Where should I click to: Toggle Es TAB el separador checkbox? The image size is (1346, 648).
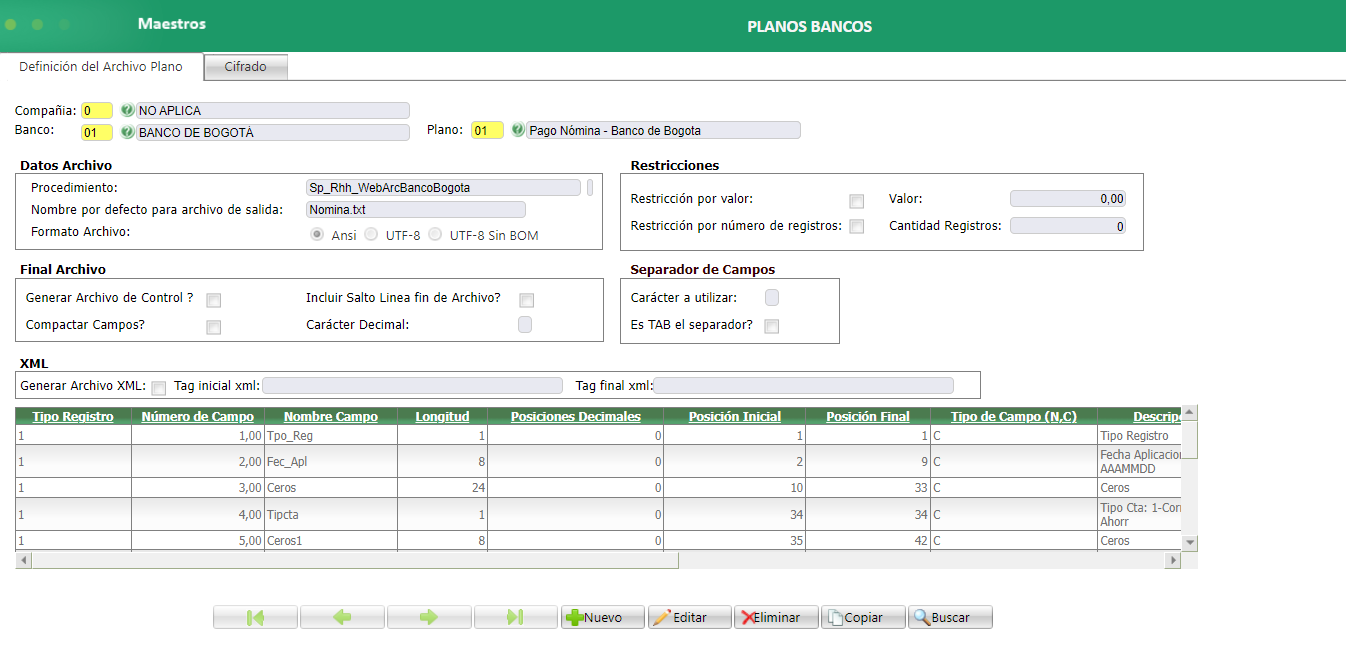(771, 326)
